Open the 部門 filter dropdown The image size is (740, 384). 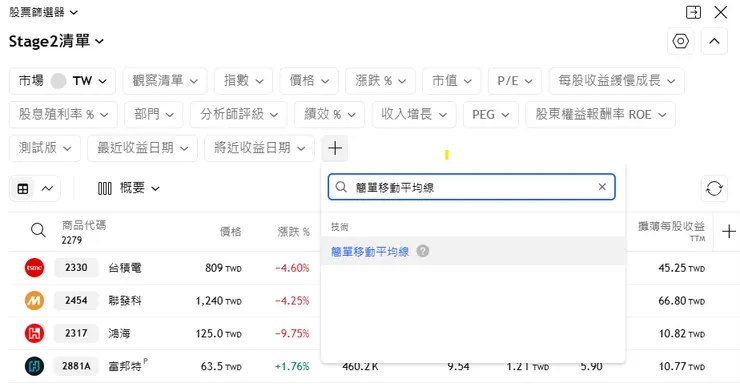coord(154,115)
